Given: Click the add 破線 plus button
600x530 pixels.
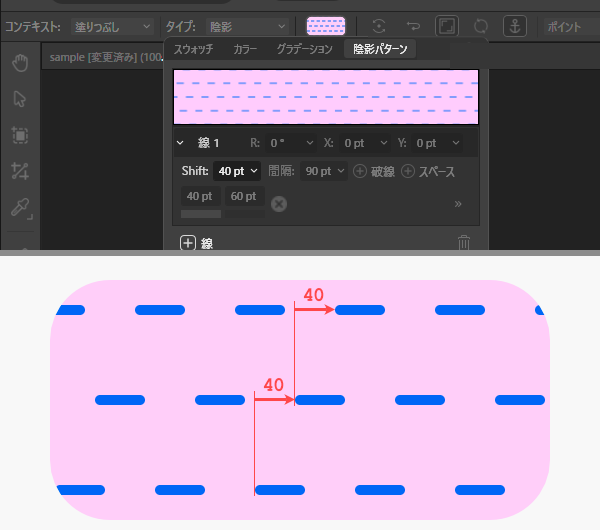Looking at the screenshot, I should point(360,171).
